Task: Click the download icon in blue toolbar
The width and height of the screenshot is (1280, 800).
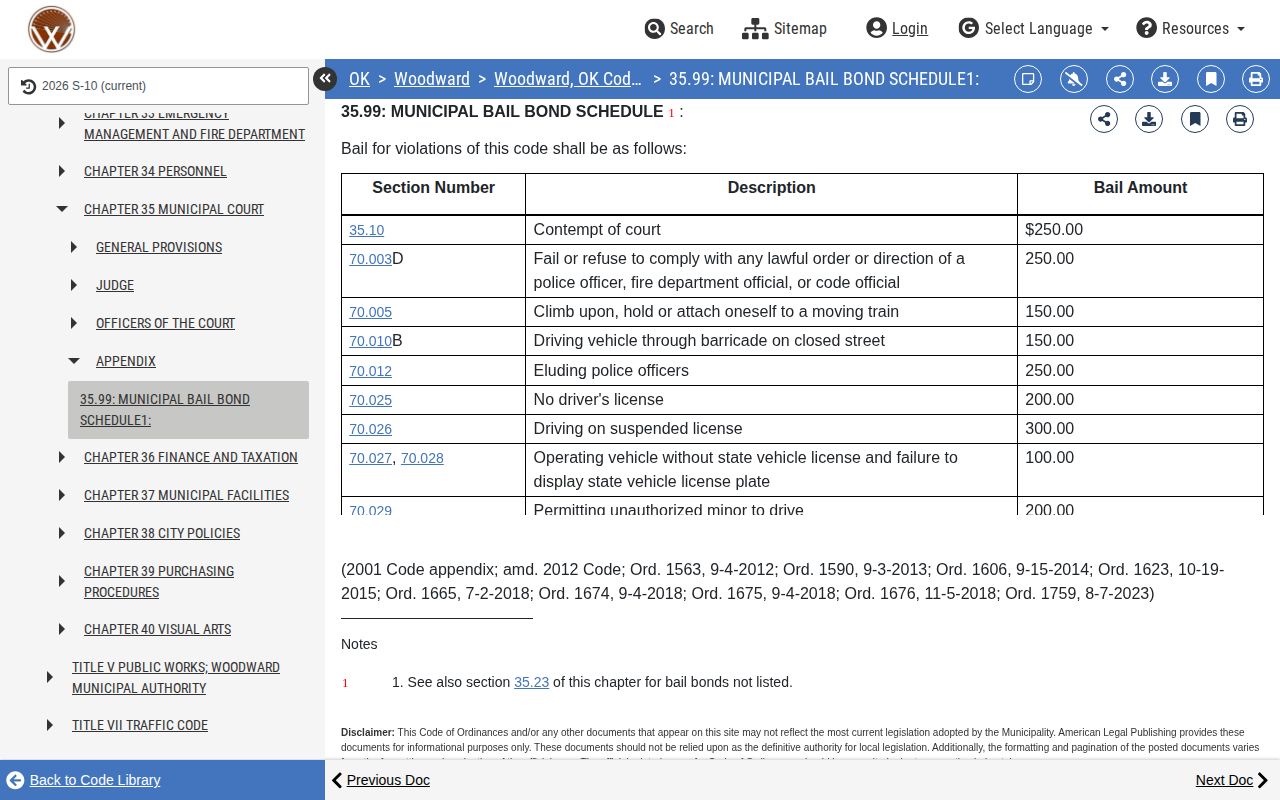Action: click(1165, 79)
